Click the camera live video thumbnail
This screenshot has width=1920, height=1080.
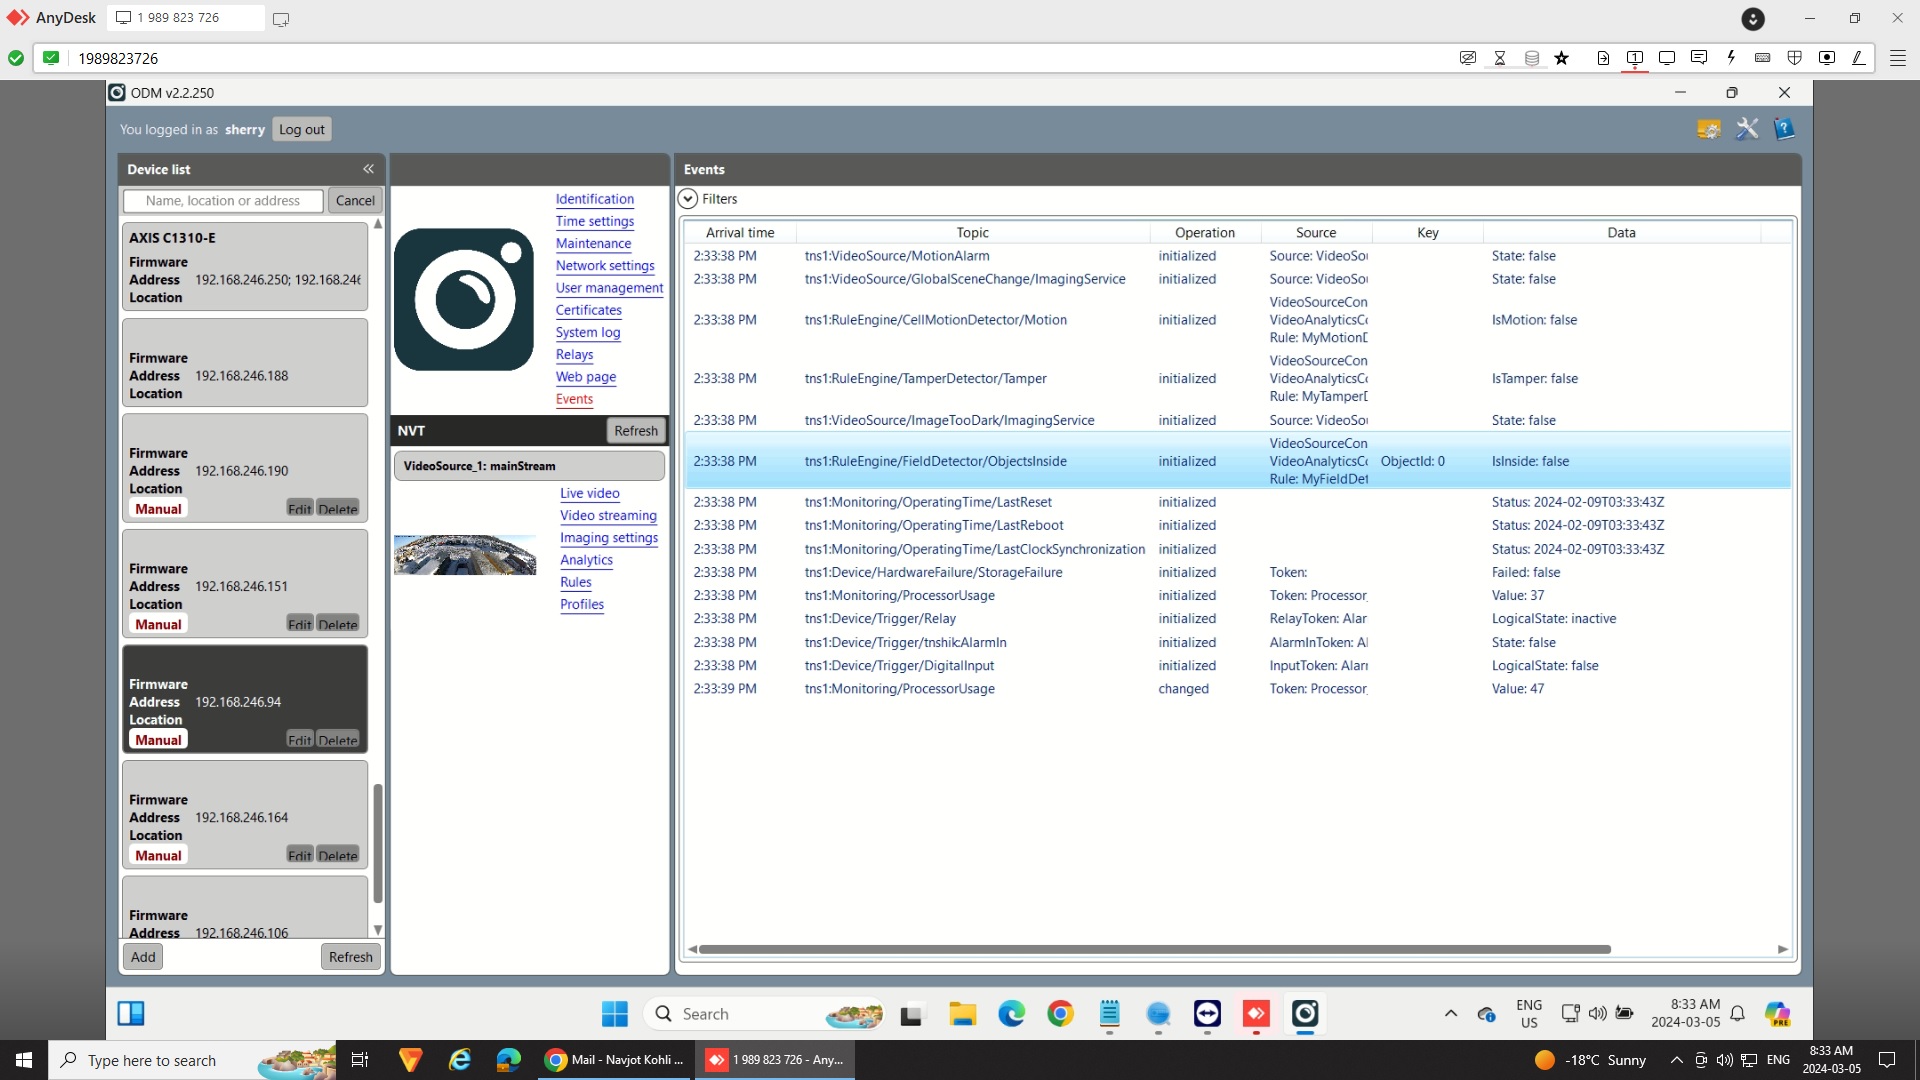tap(465, 554)
